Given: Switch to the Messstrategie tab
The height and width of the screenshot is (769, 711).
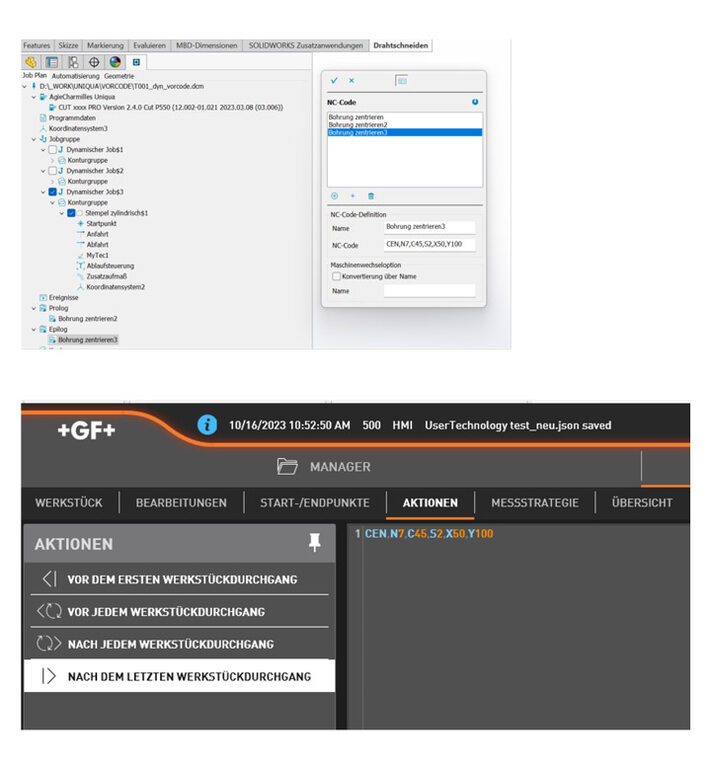Looking at the screenshot, I should pyautogui.click(x=534, y=503).
